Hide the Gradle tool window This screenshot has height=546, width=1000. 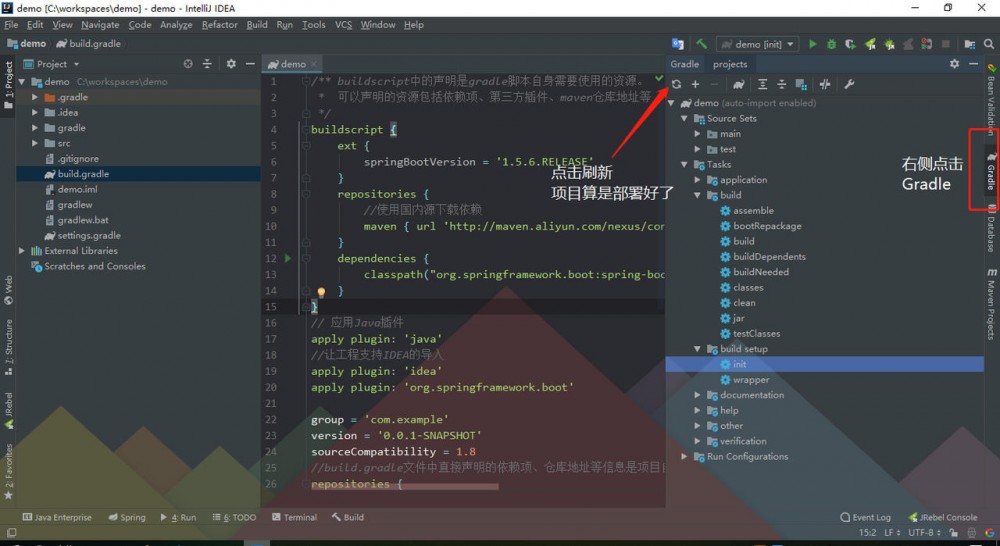973,64
